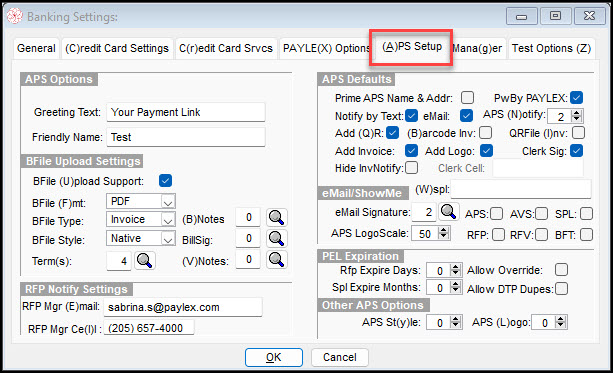Toggle Add (Q)R checkbox
The height and width of the screenshot is (373, 613).
click(x=393, y=133)
